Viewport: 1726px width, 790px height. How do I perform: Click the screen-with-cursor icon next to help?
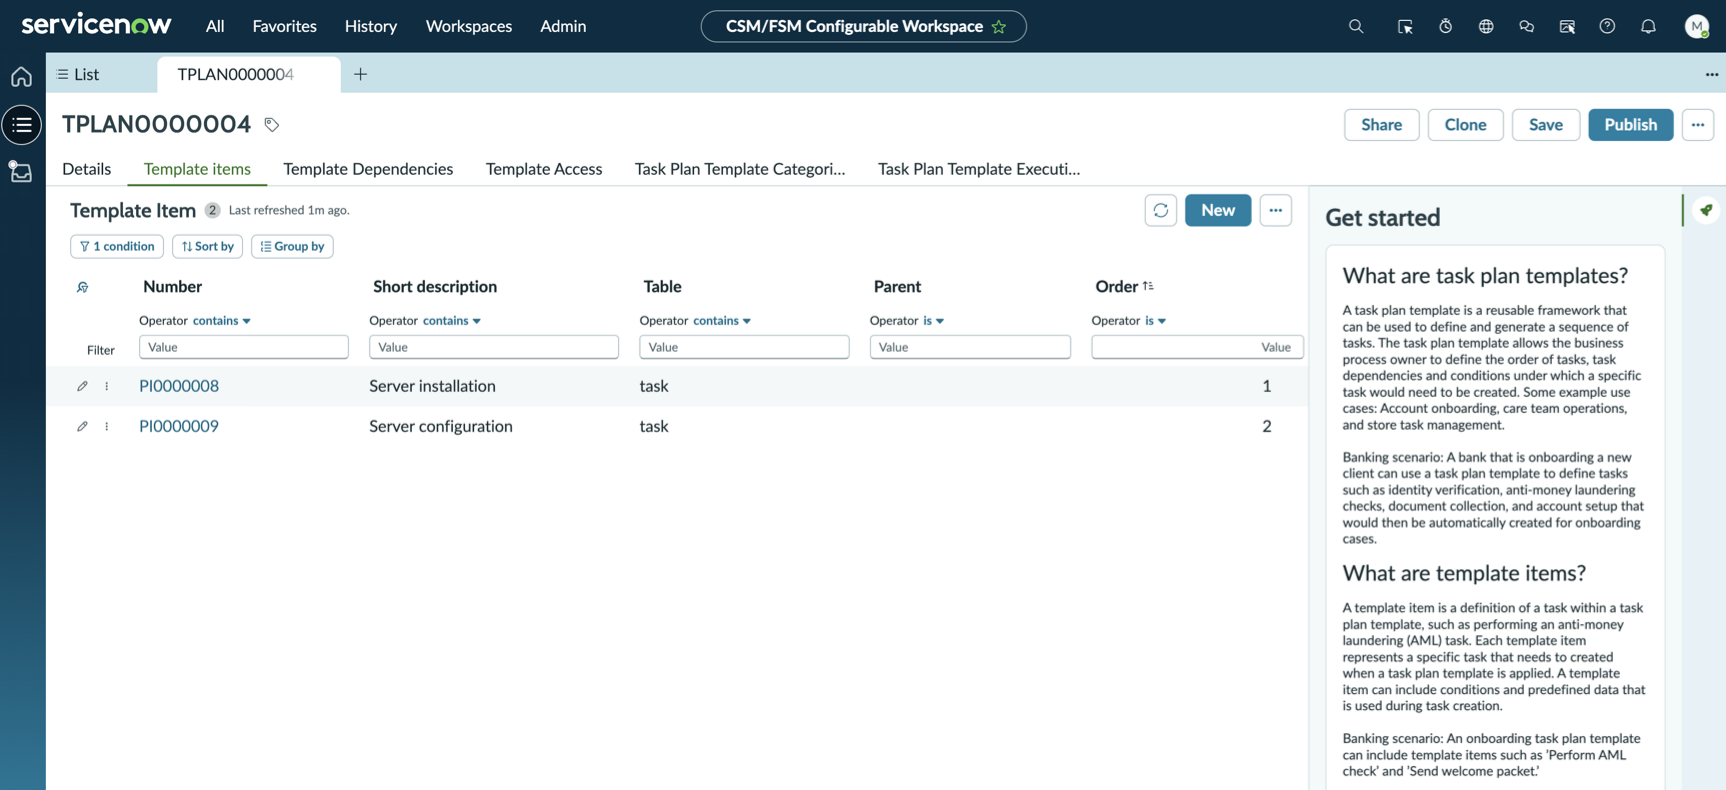(x=1567, y=27)
